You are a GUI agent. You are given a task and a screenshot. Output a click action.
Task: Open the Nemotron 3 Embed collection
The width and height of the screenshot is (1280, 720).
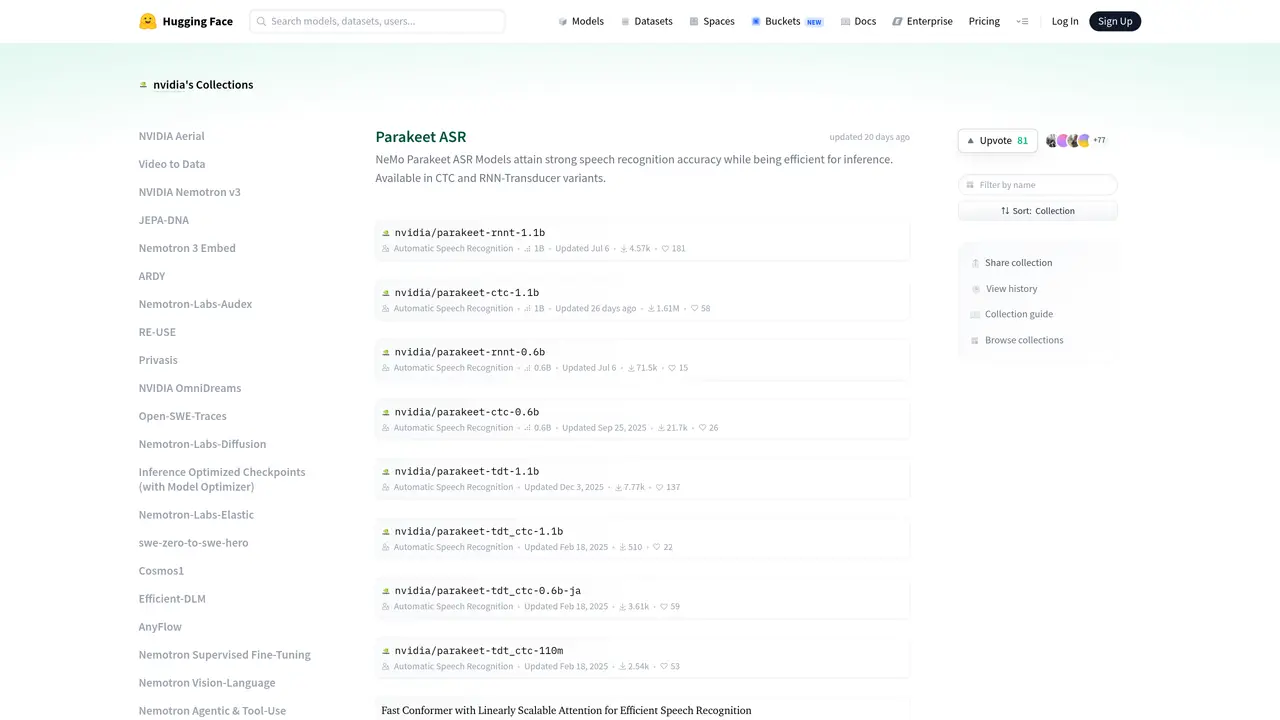click(x=187, y=248)
